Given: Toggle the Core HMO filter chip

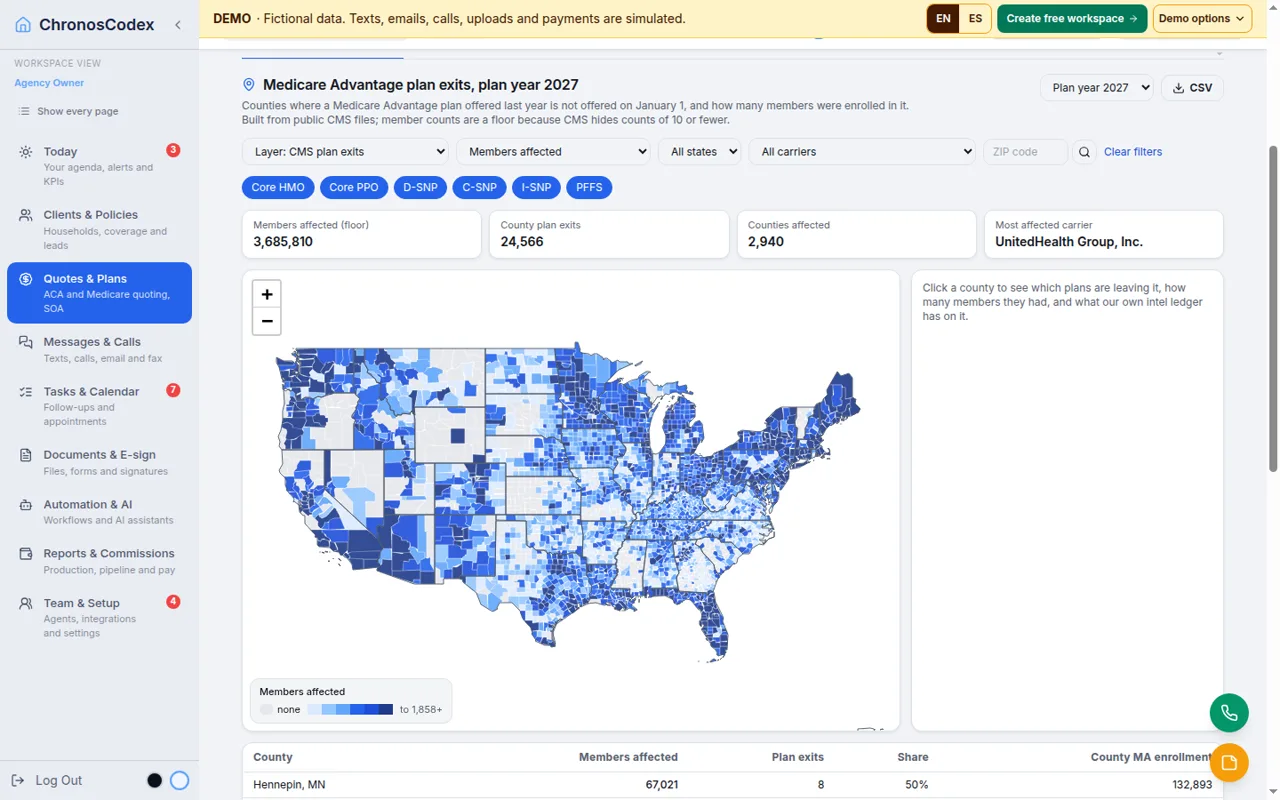Looking at the screenshot, I should pyautogui.click(x=278, y=187).
